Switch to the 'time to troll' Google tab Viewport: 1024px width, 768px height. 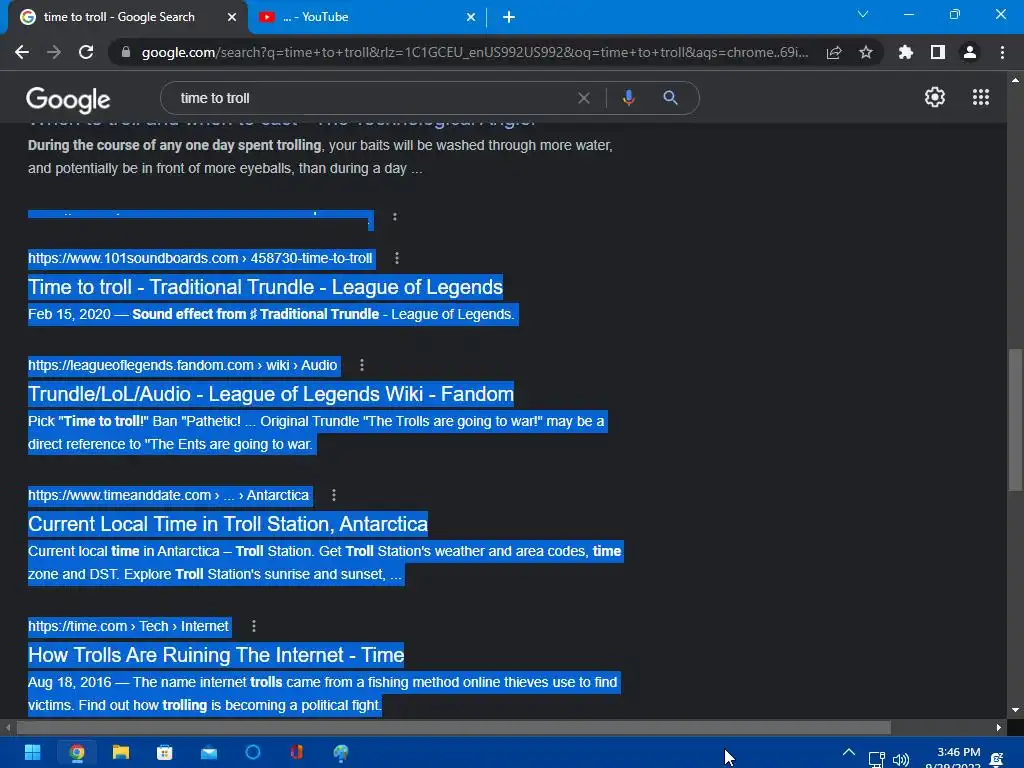(124, 17)
